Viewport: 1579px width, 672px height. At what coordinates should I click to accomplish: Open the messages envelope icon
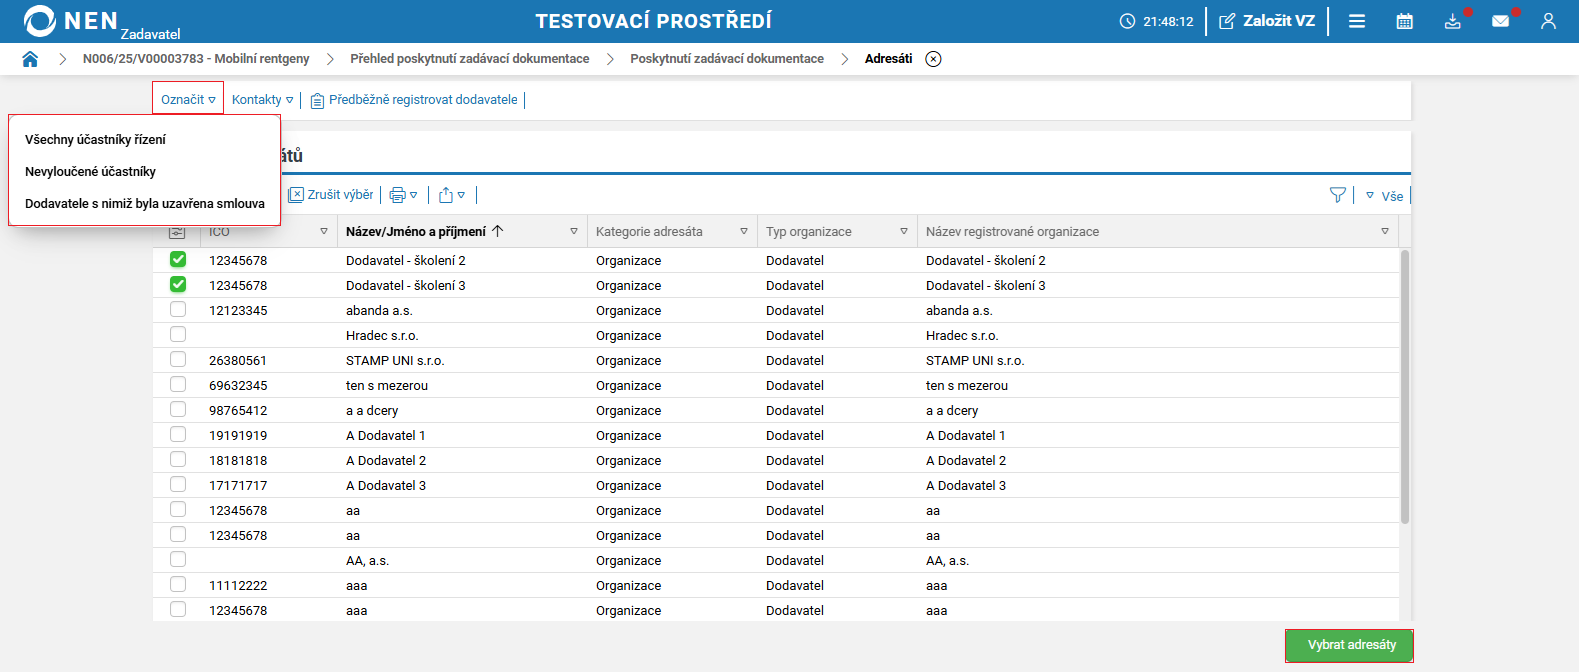tap(1500, 21)
